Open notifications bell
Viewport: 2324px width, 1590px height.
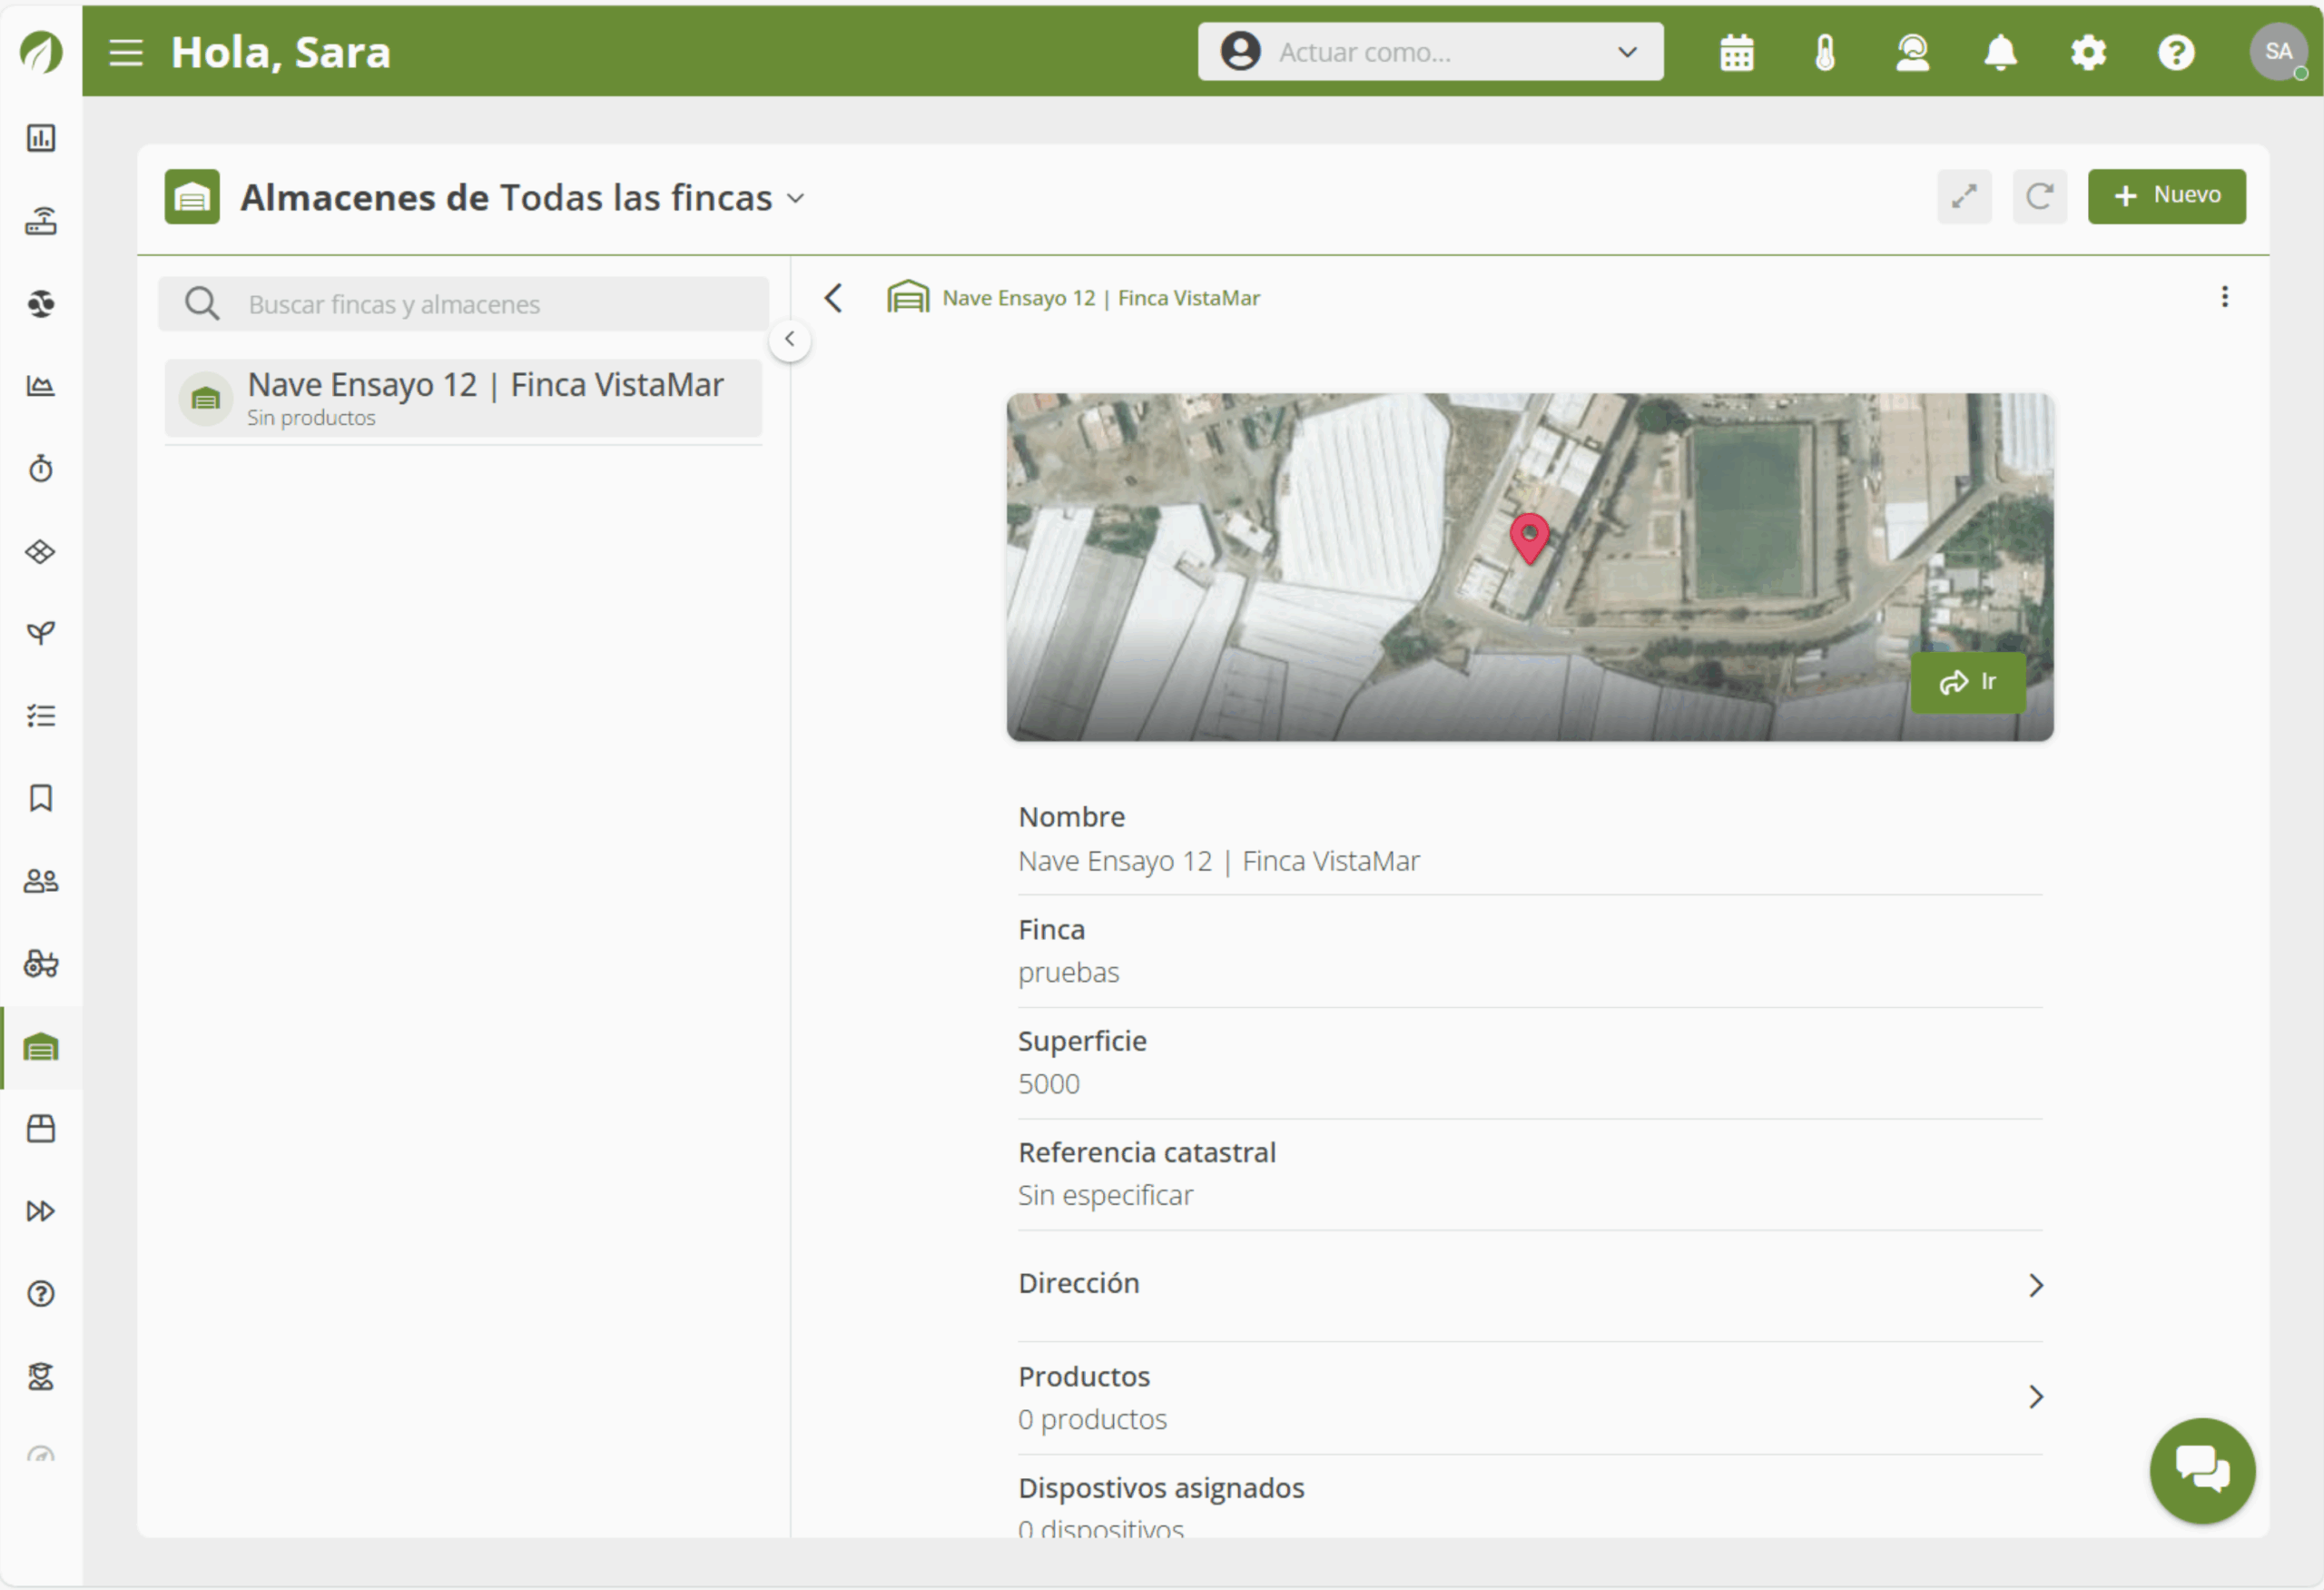coord(2000,52)
